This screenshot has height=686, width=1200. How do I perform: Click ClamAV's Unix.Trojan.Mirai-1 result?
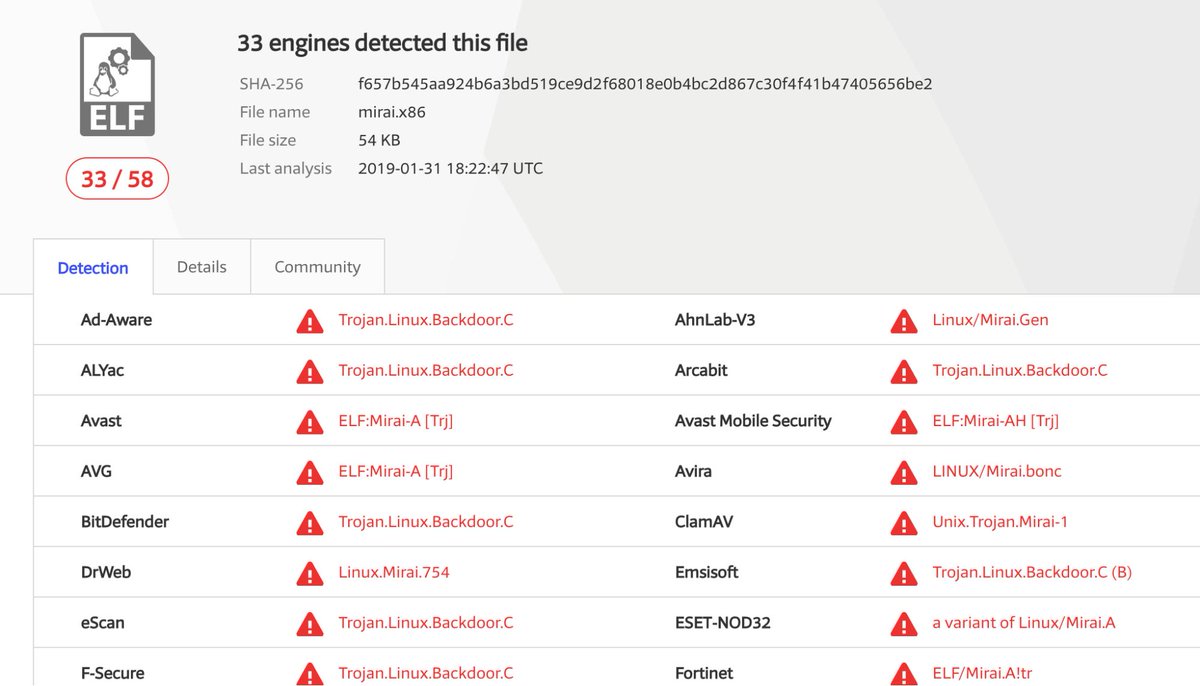pos(1000,522)
